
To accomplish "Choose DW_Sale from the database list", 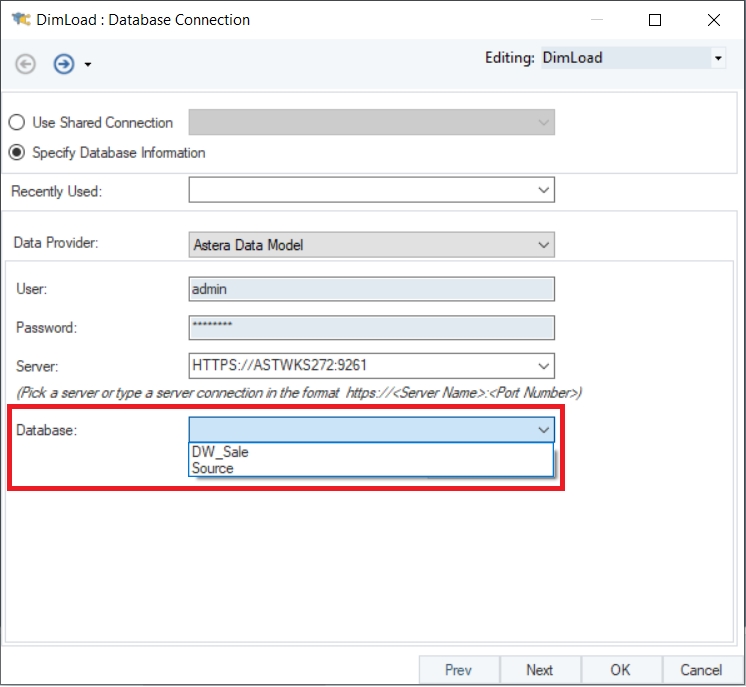I will tap(220, 452).
